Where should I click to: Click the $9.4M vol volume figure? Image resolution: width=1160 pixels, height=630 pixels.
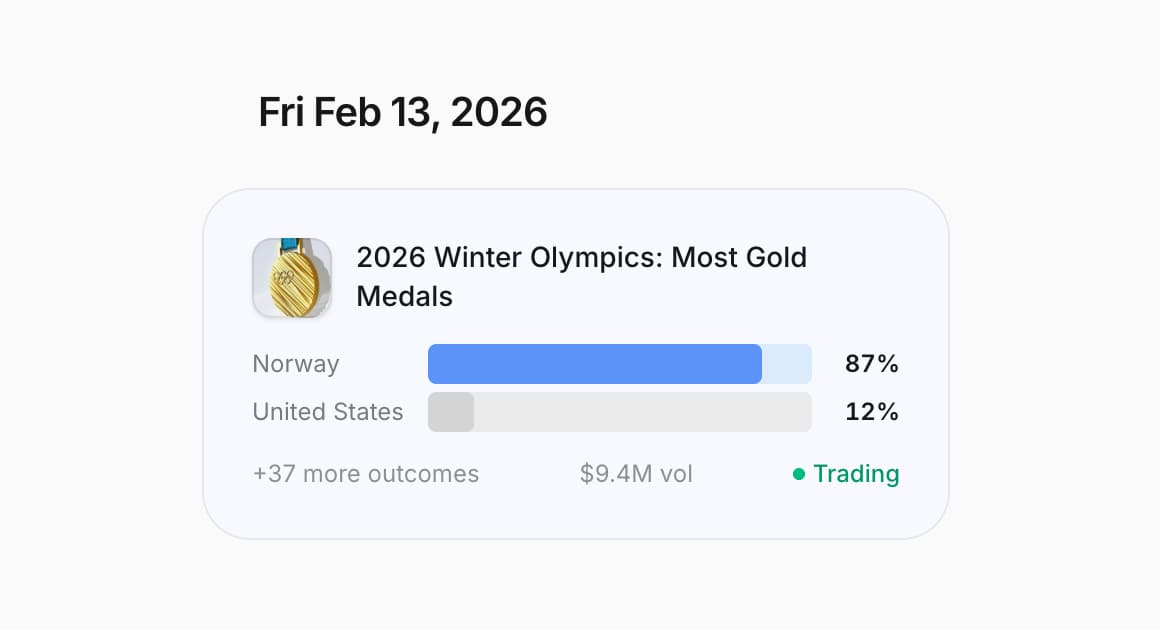636,474
